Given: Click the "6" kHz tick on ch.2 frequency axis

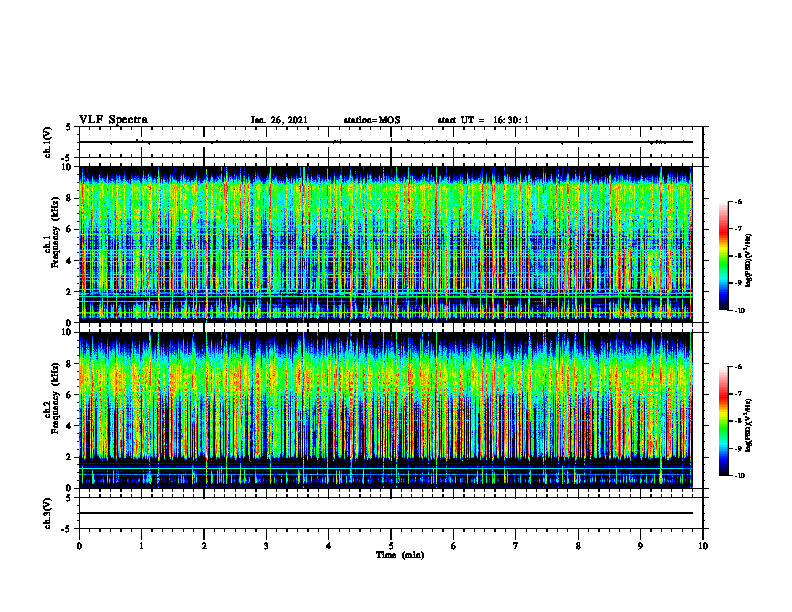Looking at the screenshot, I should point(69,395).
